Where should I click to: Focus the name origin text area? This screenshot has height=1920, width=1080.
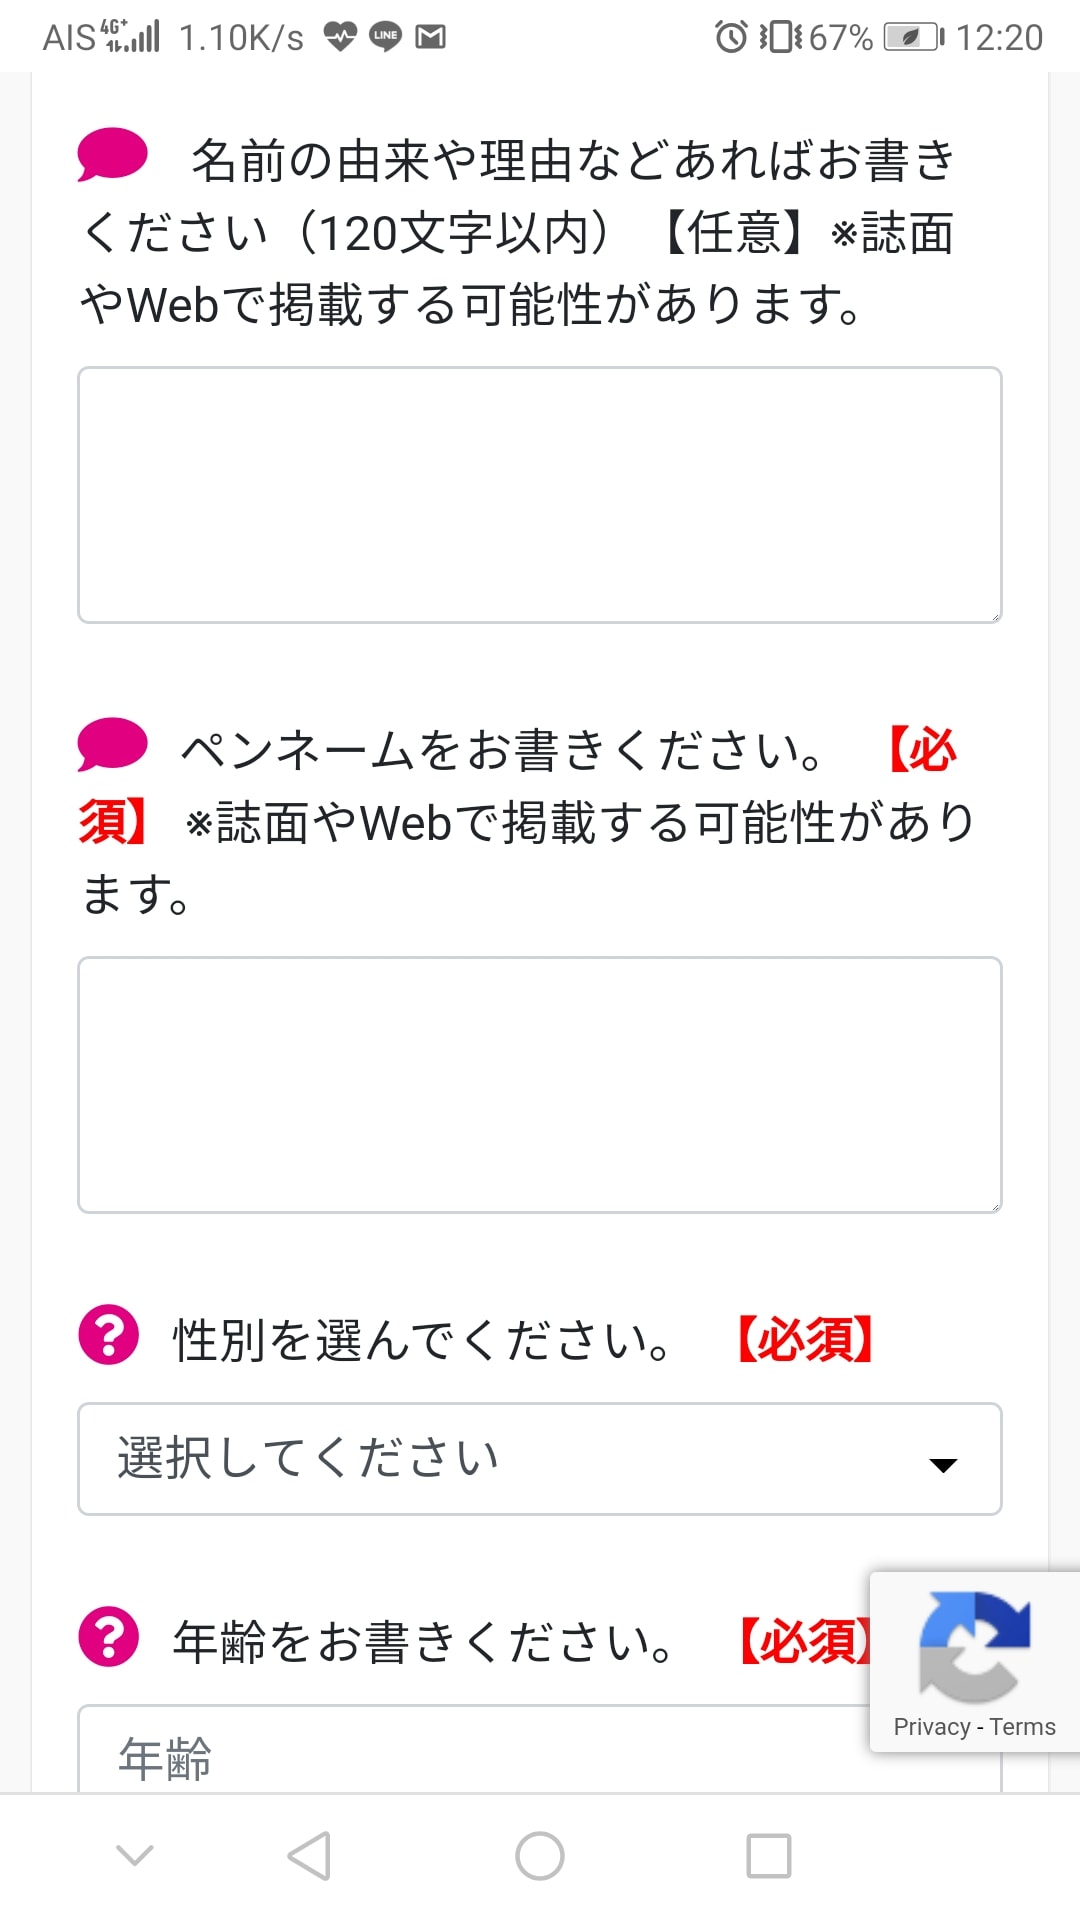[540, 495]
